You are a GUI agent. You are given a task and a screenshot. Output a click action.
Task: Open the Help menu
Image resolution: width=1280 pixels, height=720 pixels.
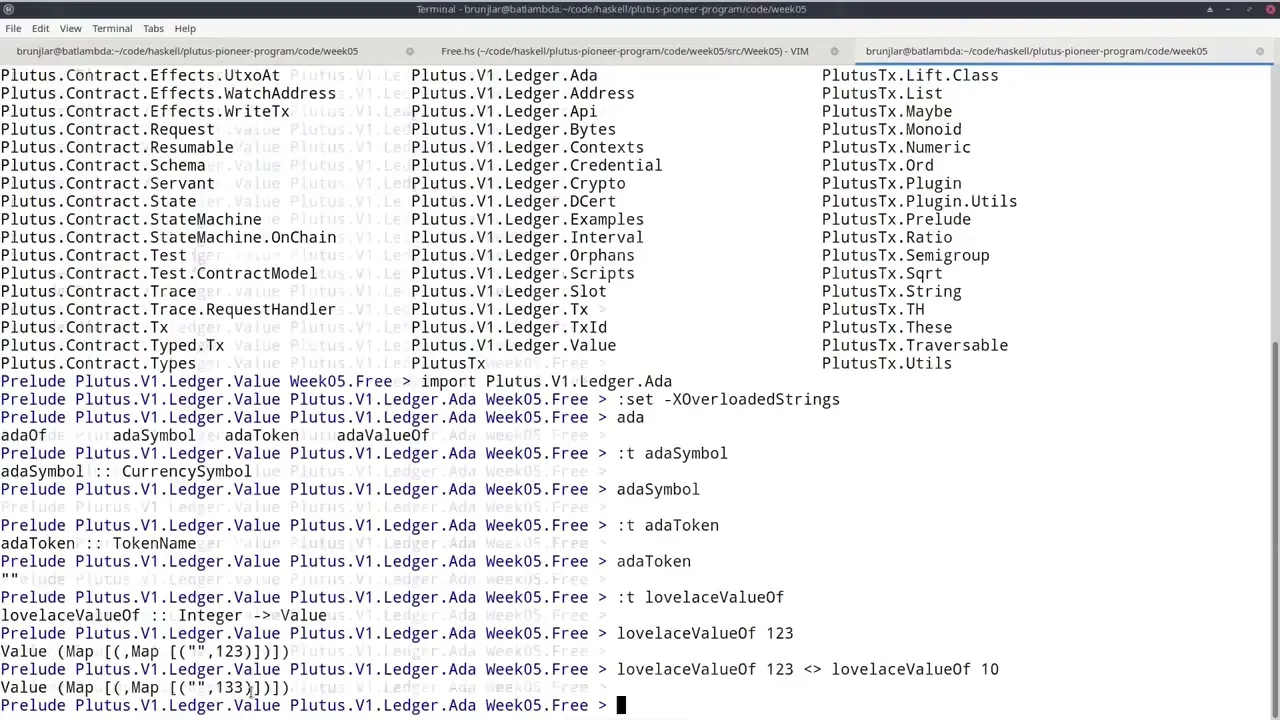[185, 28]
